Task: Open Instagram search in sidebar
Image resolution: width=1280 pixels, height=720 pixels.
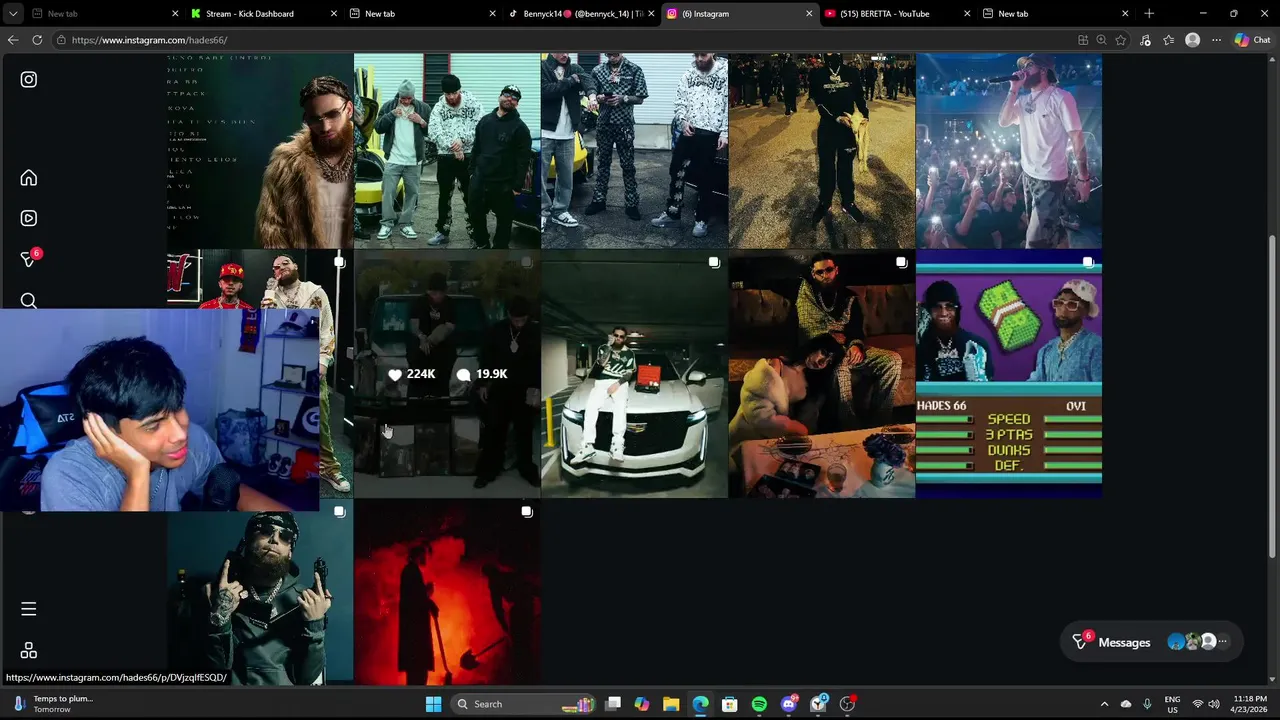Action: pyautogui.click(x=29, y=300)
